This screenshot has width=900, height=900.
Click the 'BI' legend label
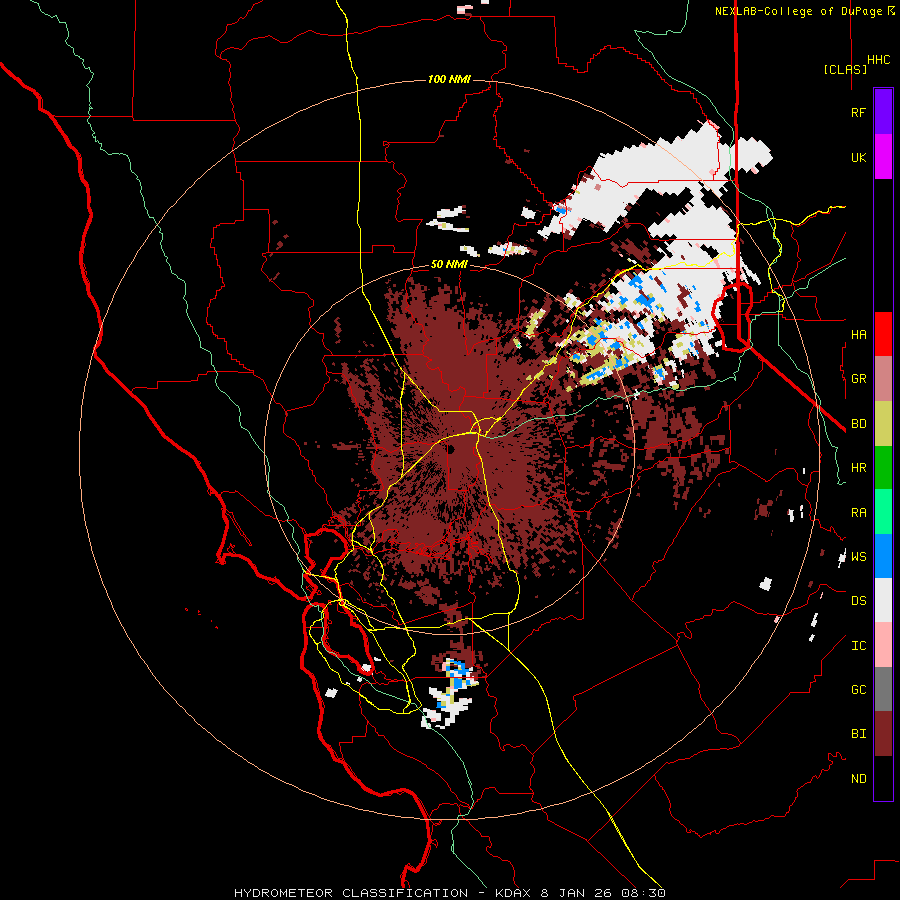click(858, 734)
